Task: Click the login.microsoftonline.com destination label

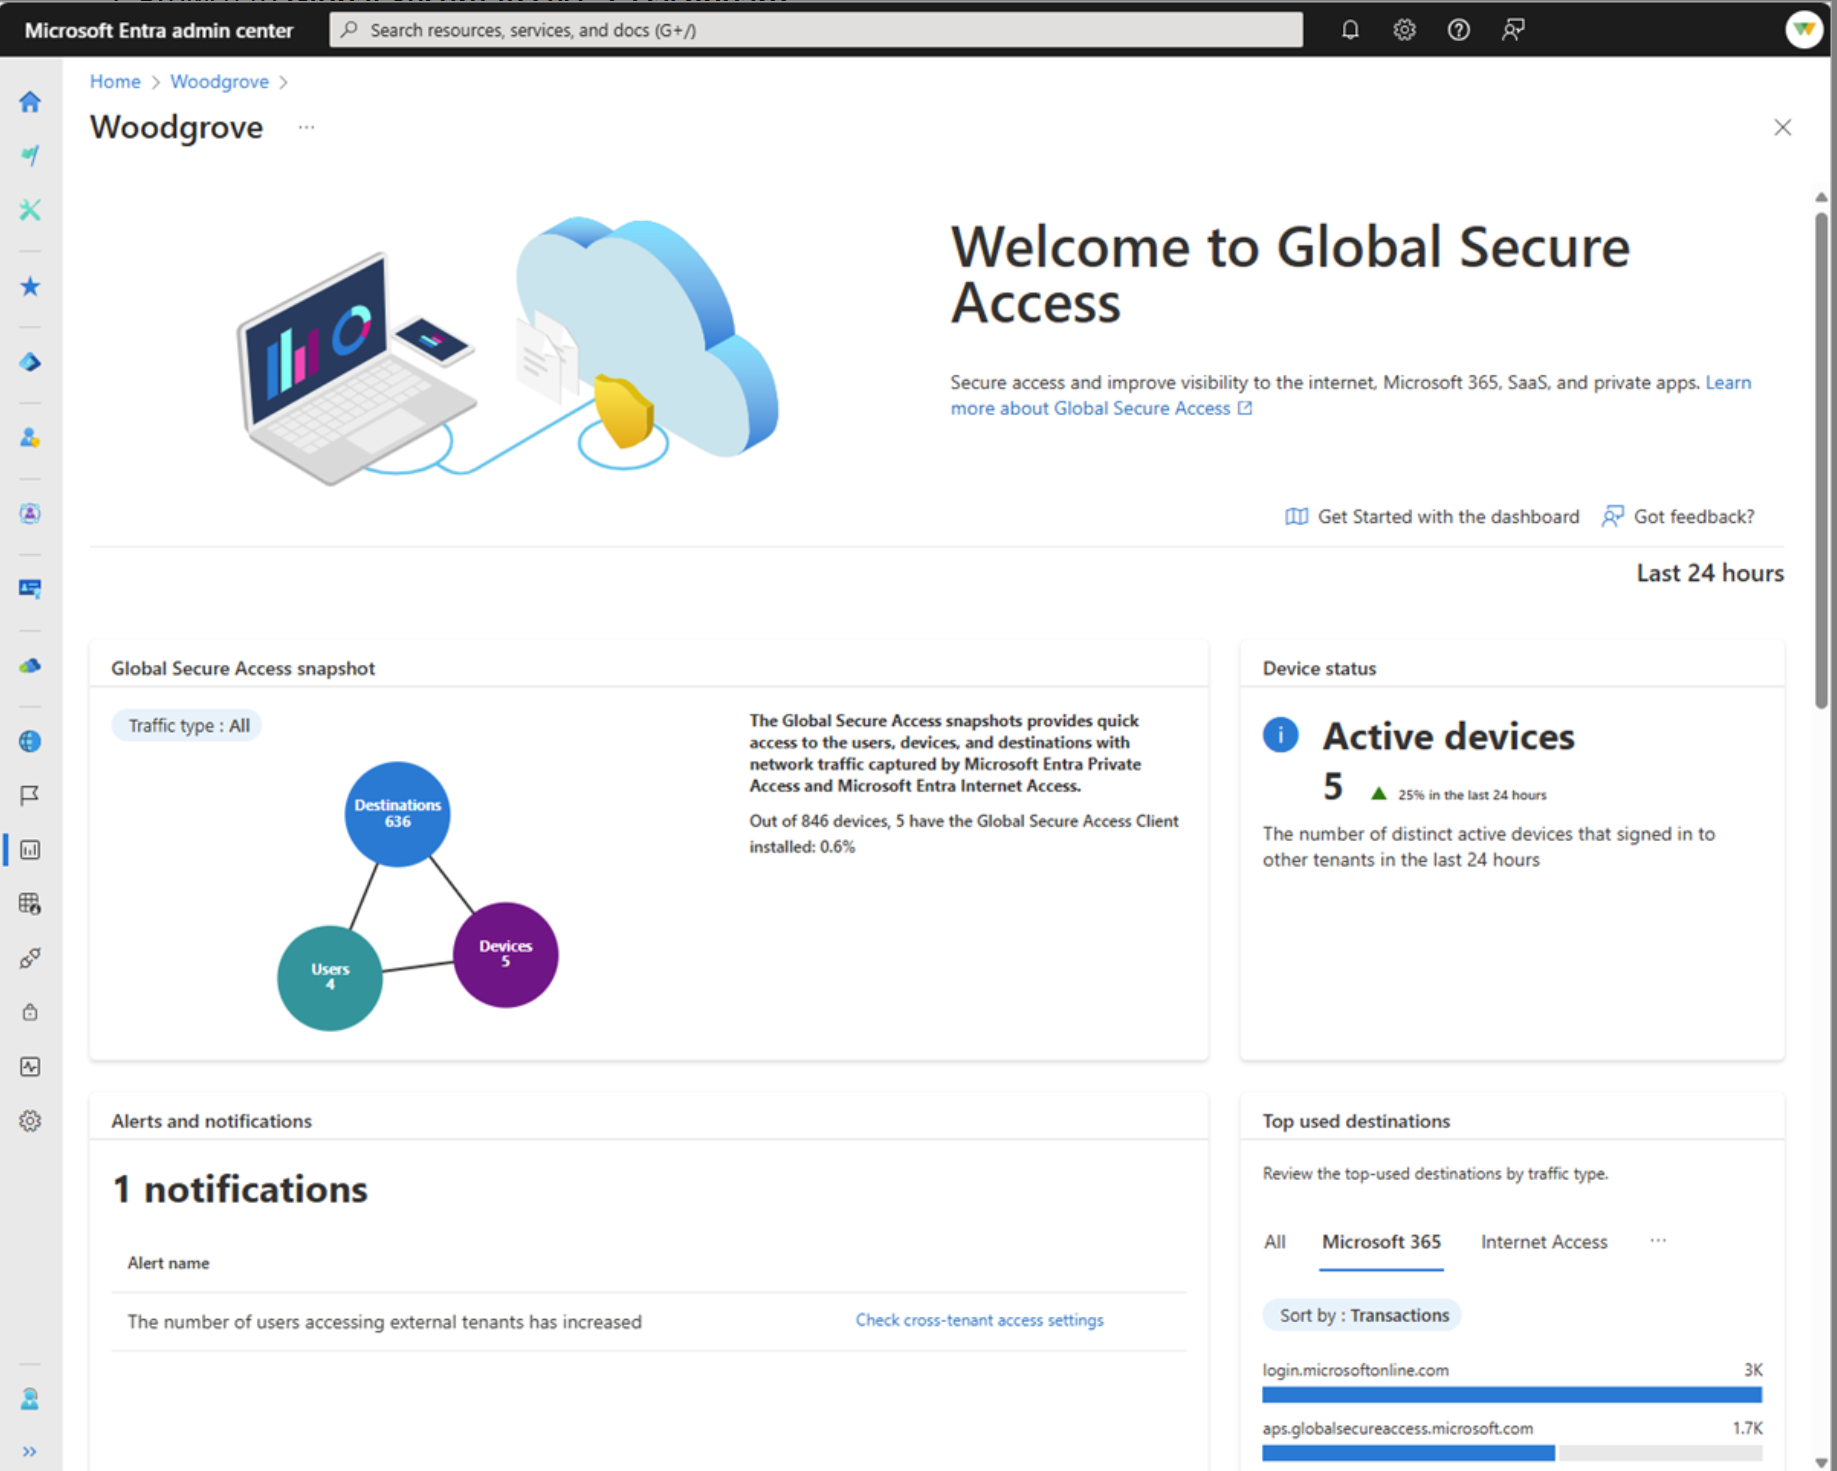Action: [1355, 1370]
